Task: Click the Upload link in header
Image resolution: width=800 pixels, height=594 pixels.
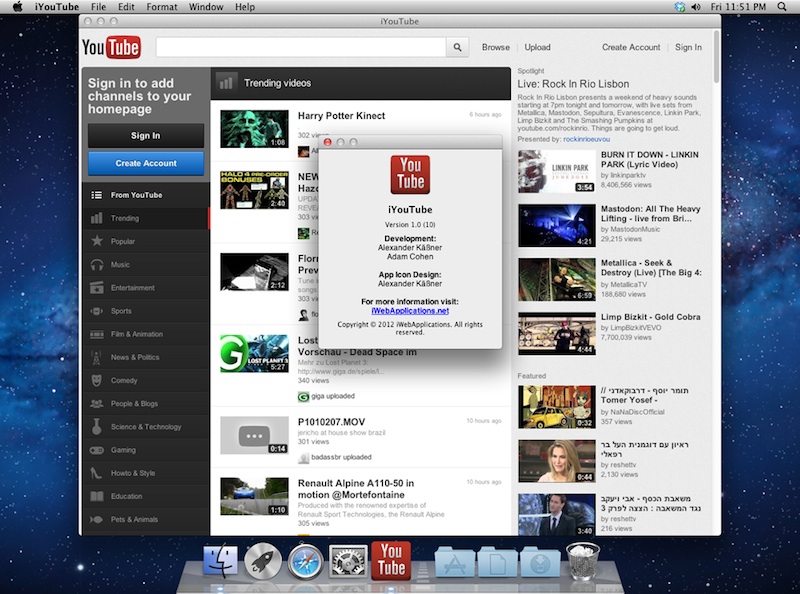Action: [x=537, y=47]
